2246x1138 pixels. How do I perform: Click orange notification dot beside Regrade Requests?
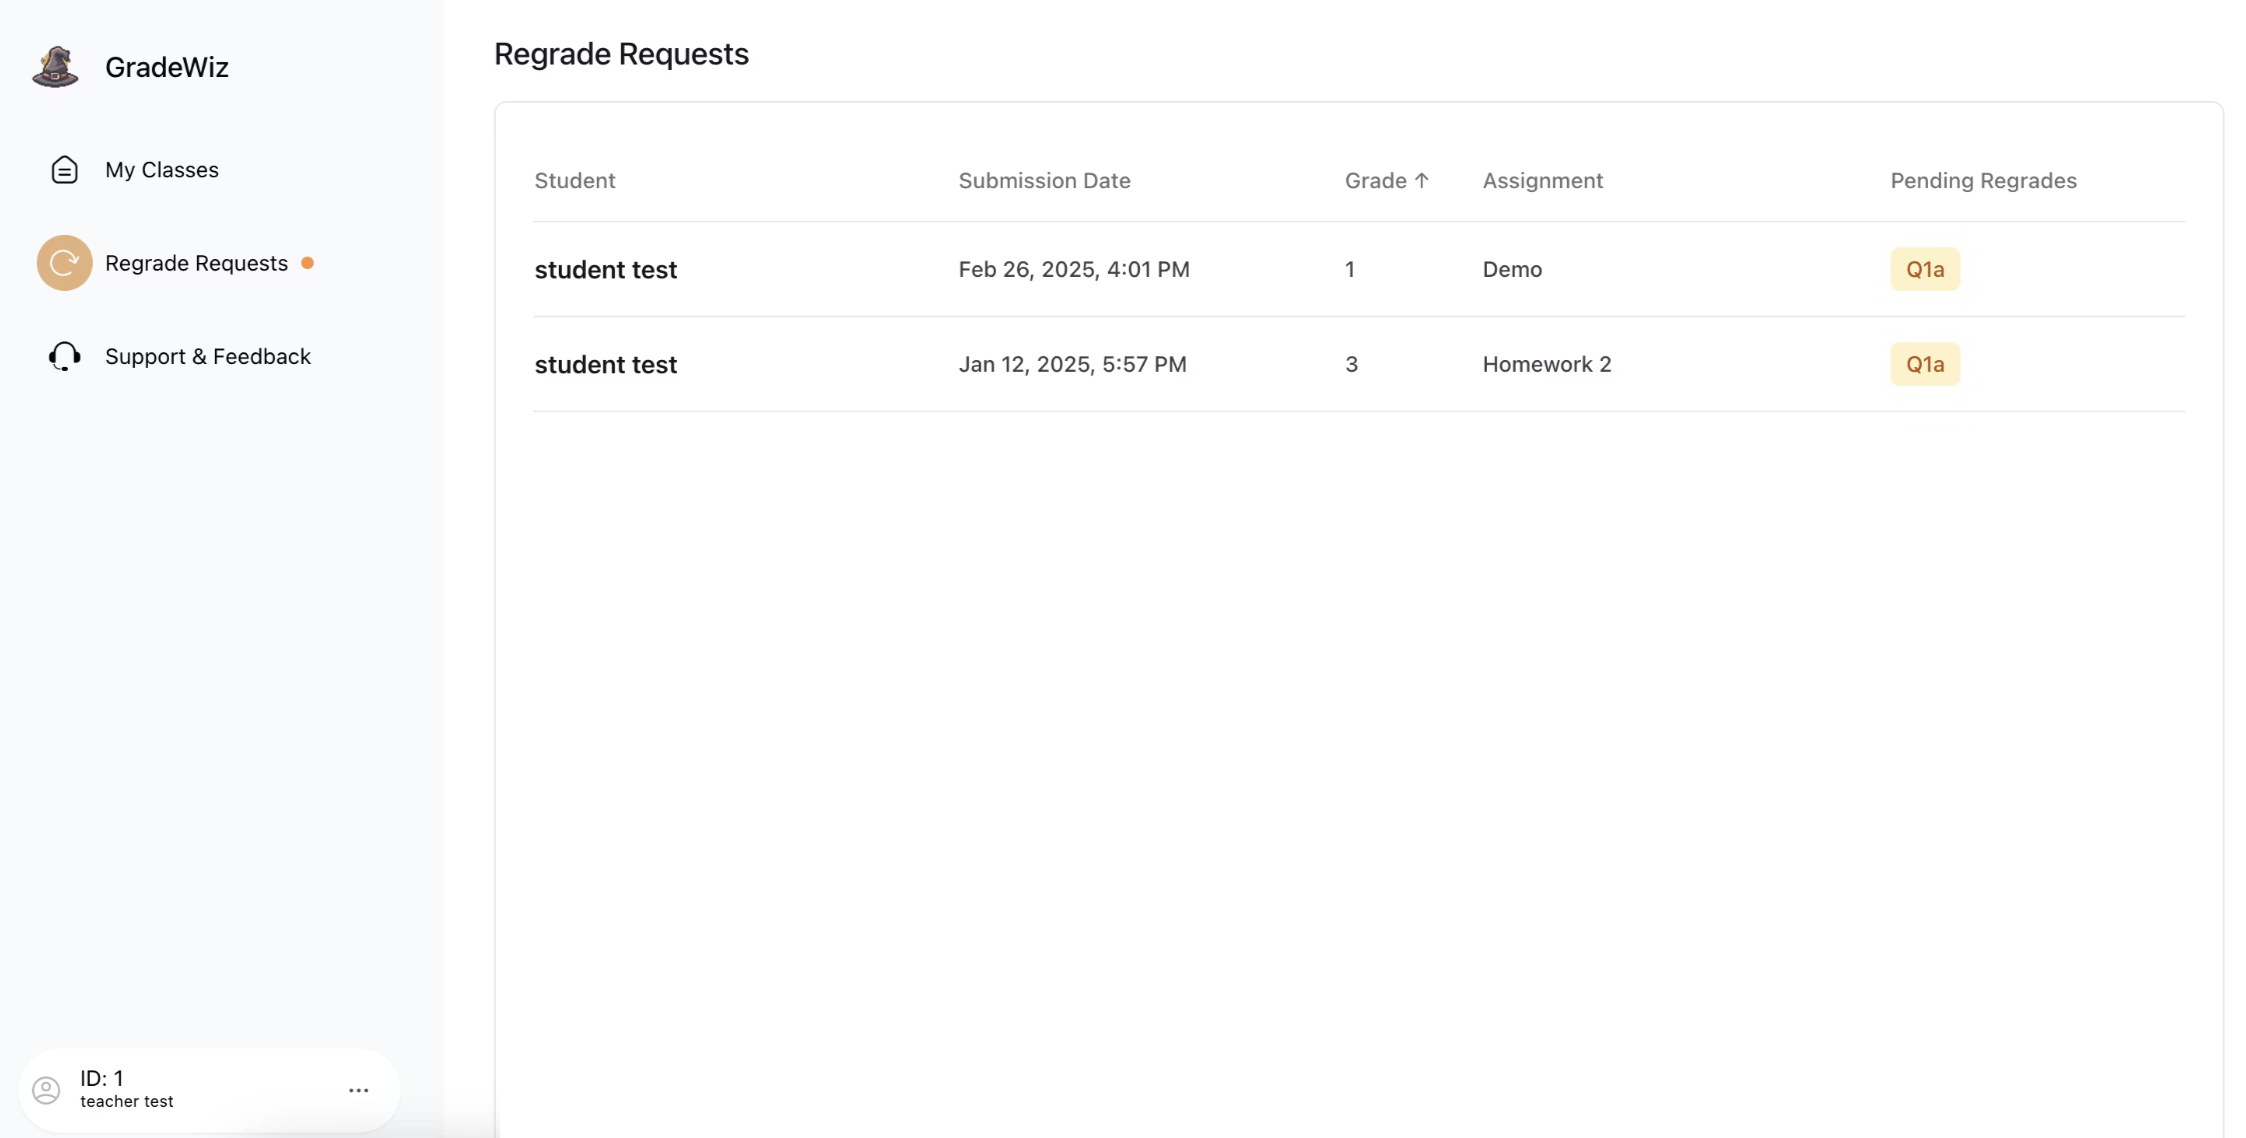tap(307, 263)
